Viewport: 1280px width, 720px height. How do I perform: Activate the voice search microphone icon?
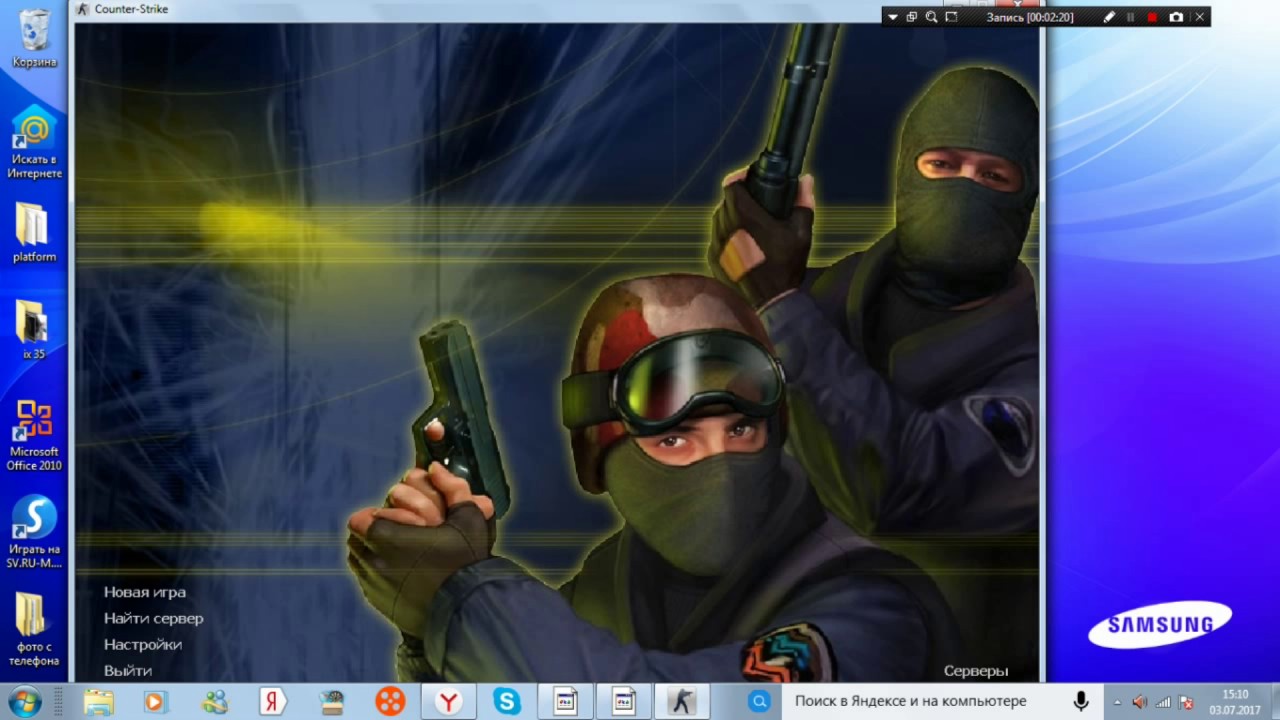pyautogui.click(x=1081, y=701)
